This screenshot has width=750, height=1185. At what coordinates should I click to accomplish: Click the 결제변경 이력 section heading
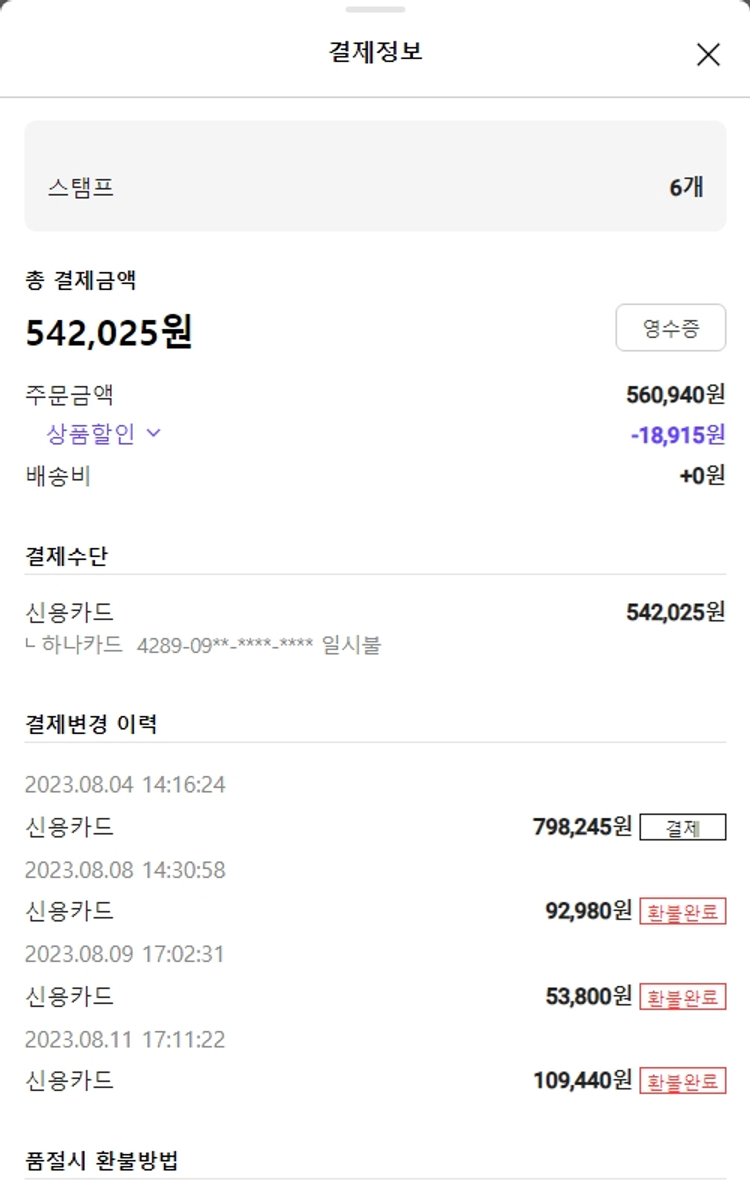point(91,724)
